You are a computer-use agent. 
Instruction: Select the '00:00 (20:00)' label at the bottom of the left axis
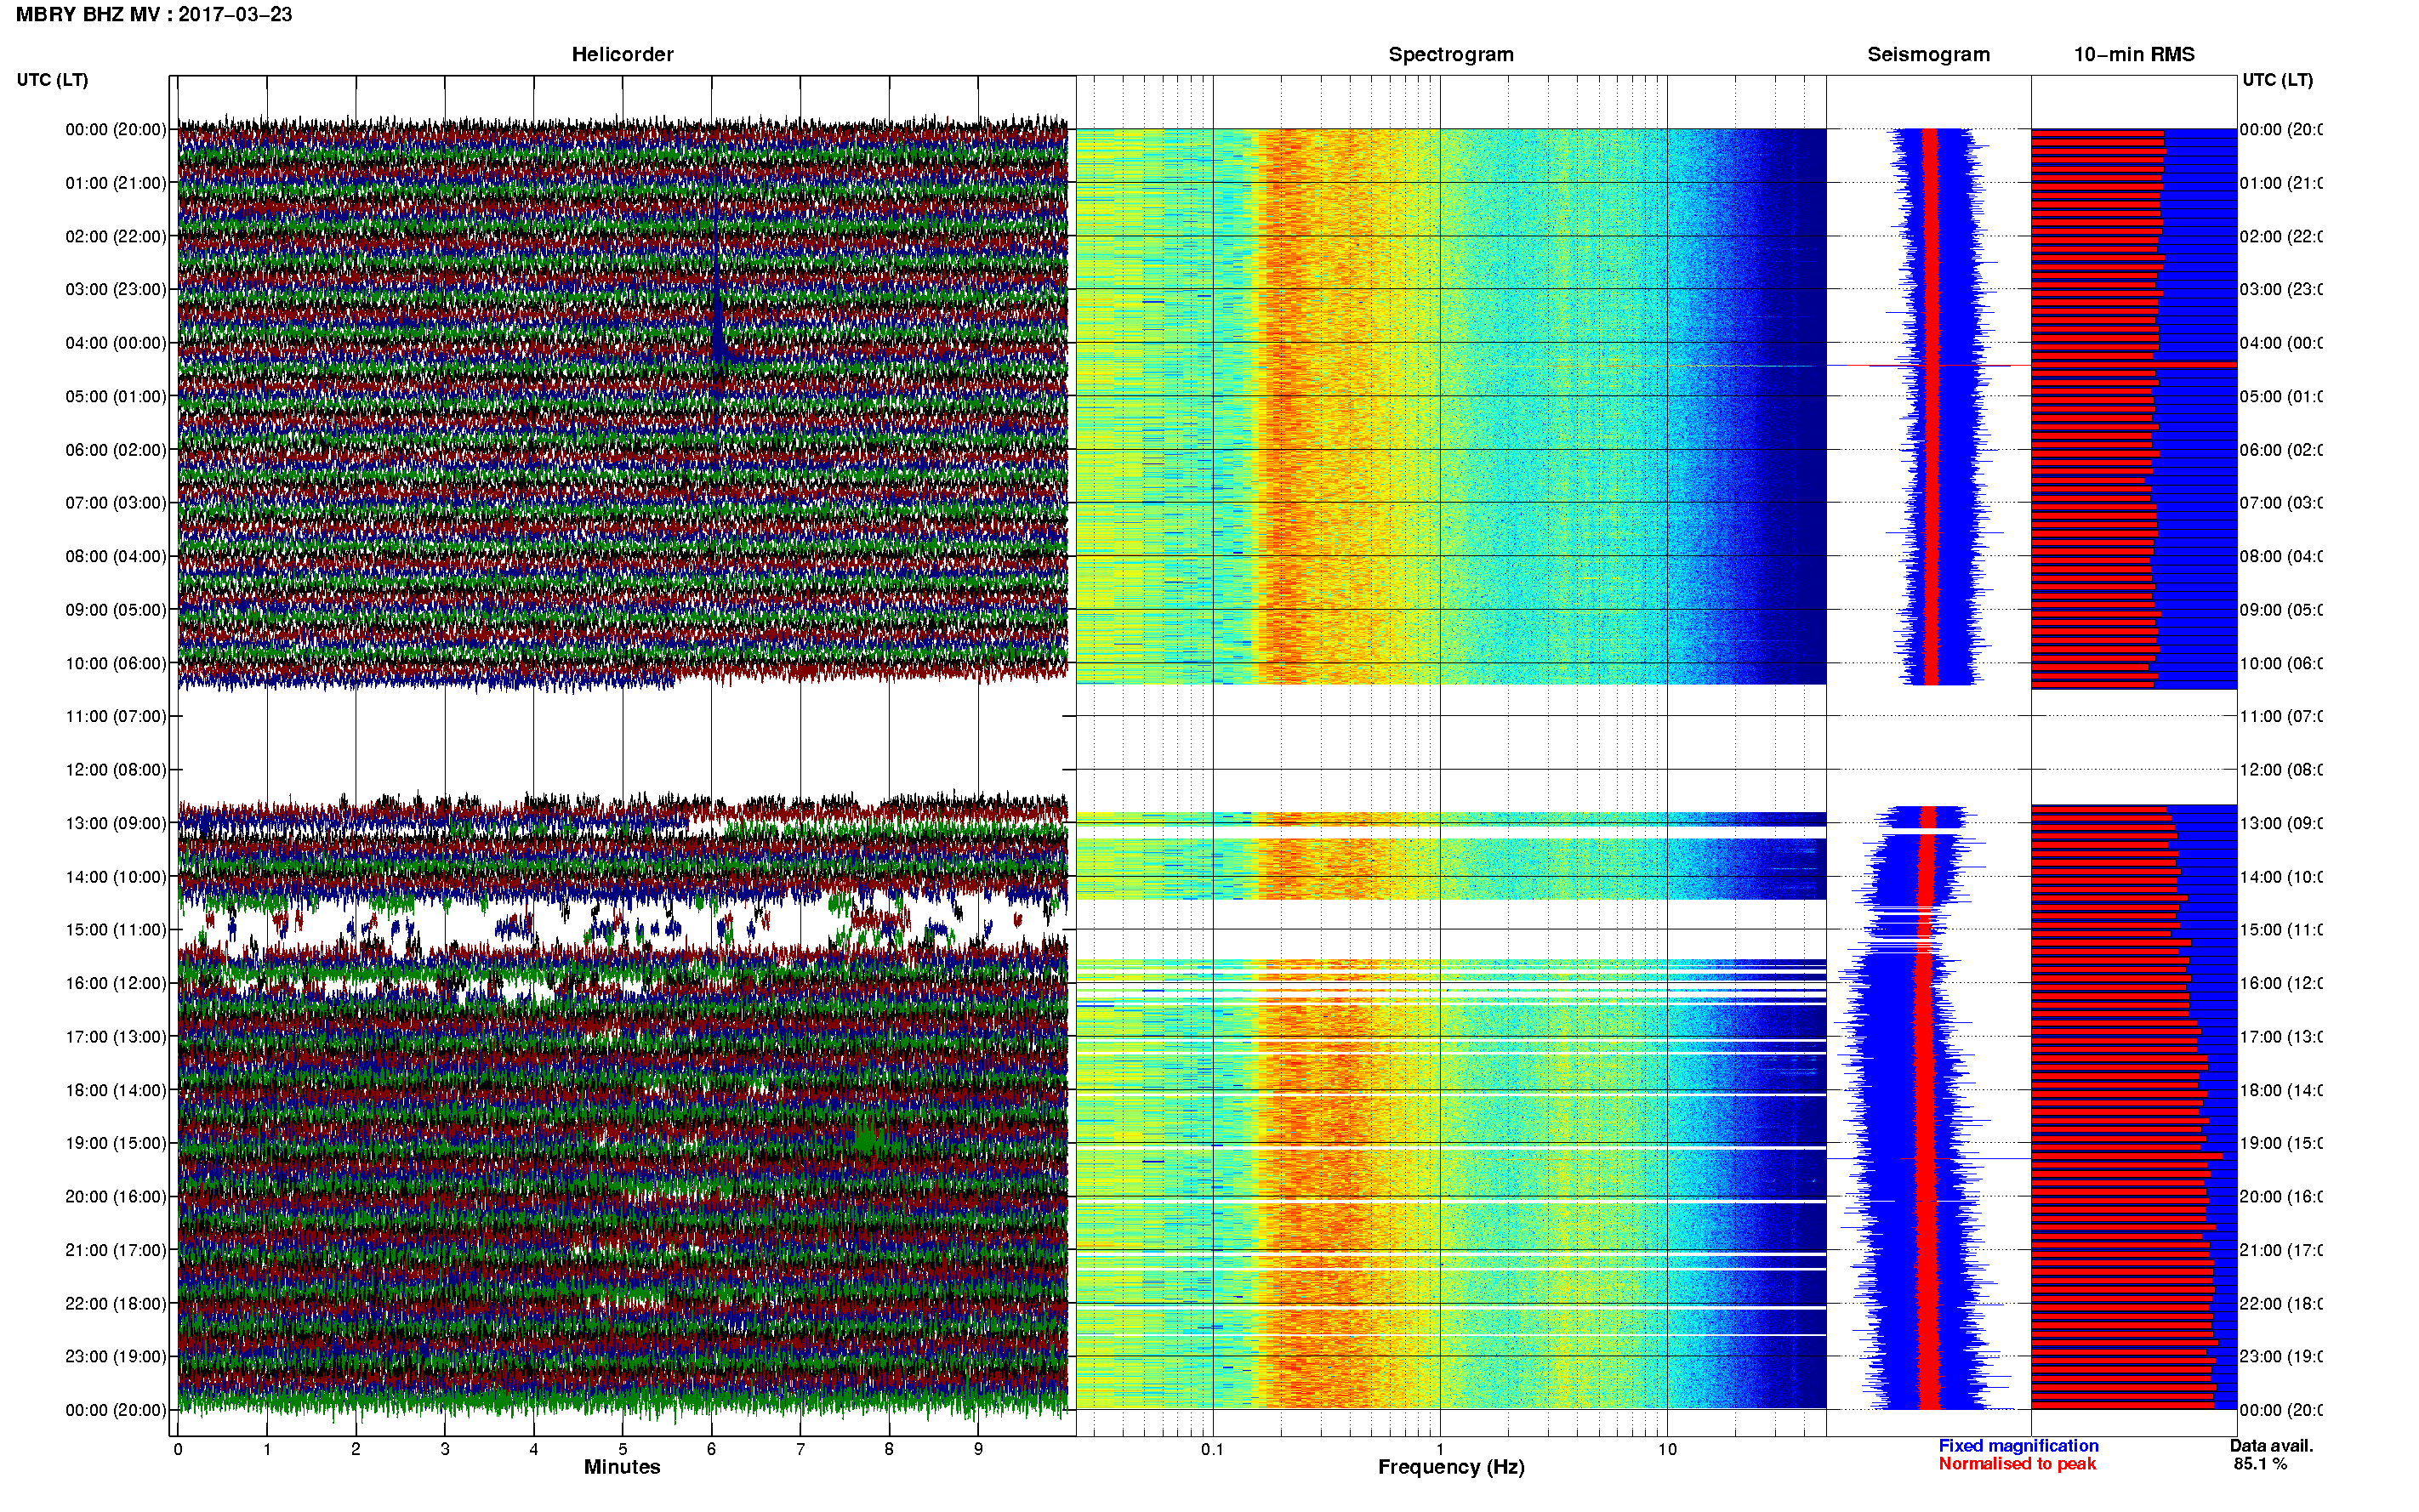[116, 1411]
